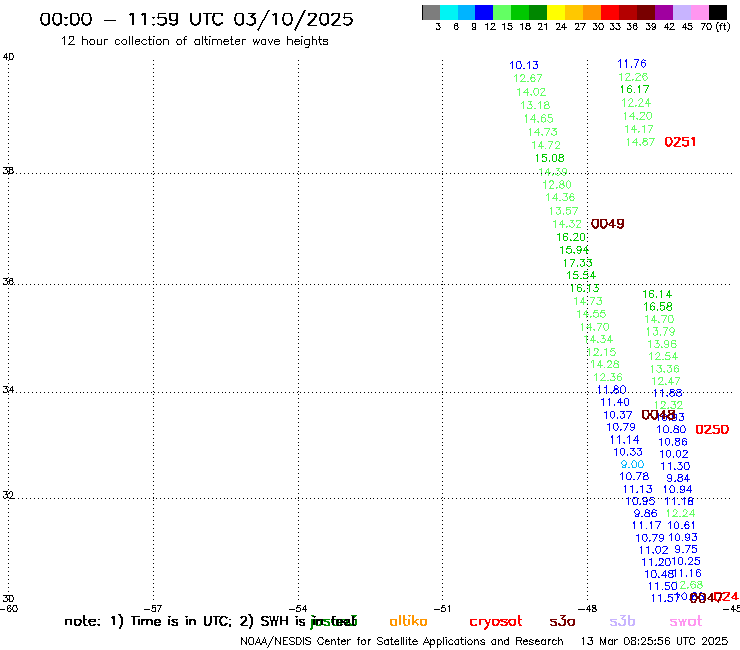The height and width of the screenshot is (650, 740).
Task: Select the wave height reading 13.57
Action: pyautogui.click(x=563, y=211)
